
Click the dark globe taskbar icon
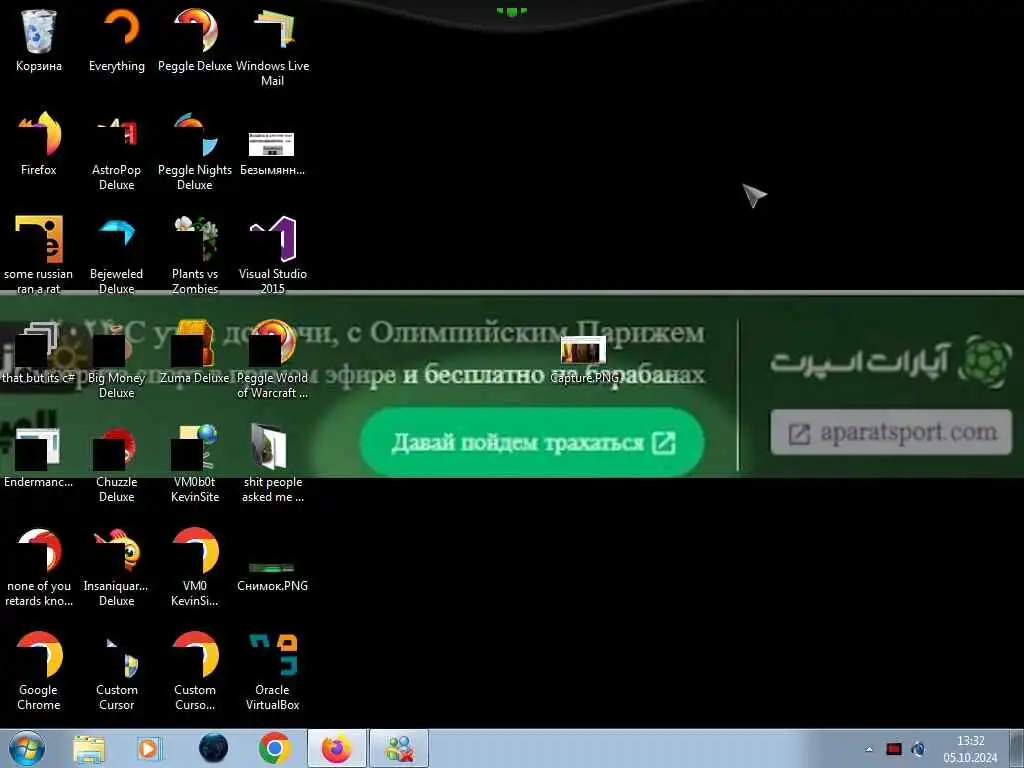pos(214,749)
